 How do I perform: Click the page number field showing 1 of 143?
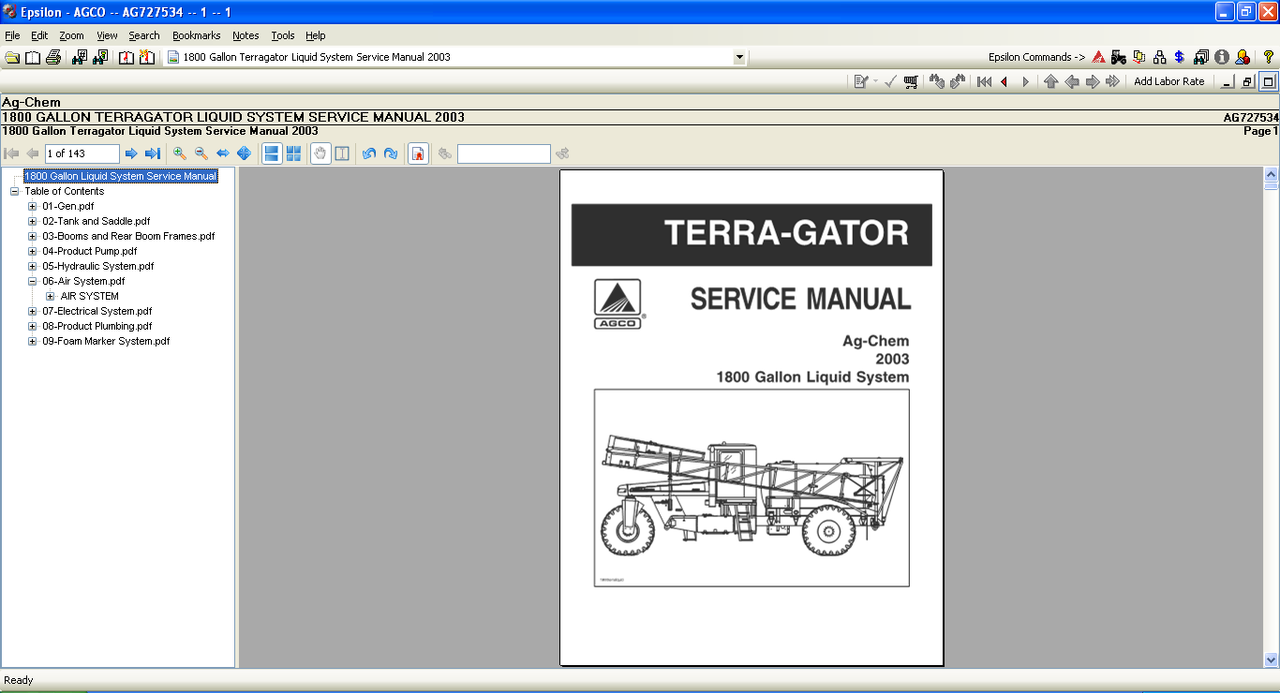[x=82, y=153]
